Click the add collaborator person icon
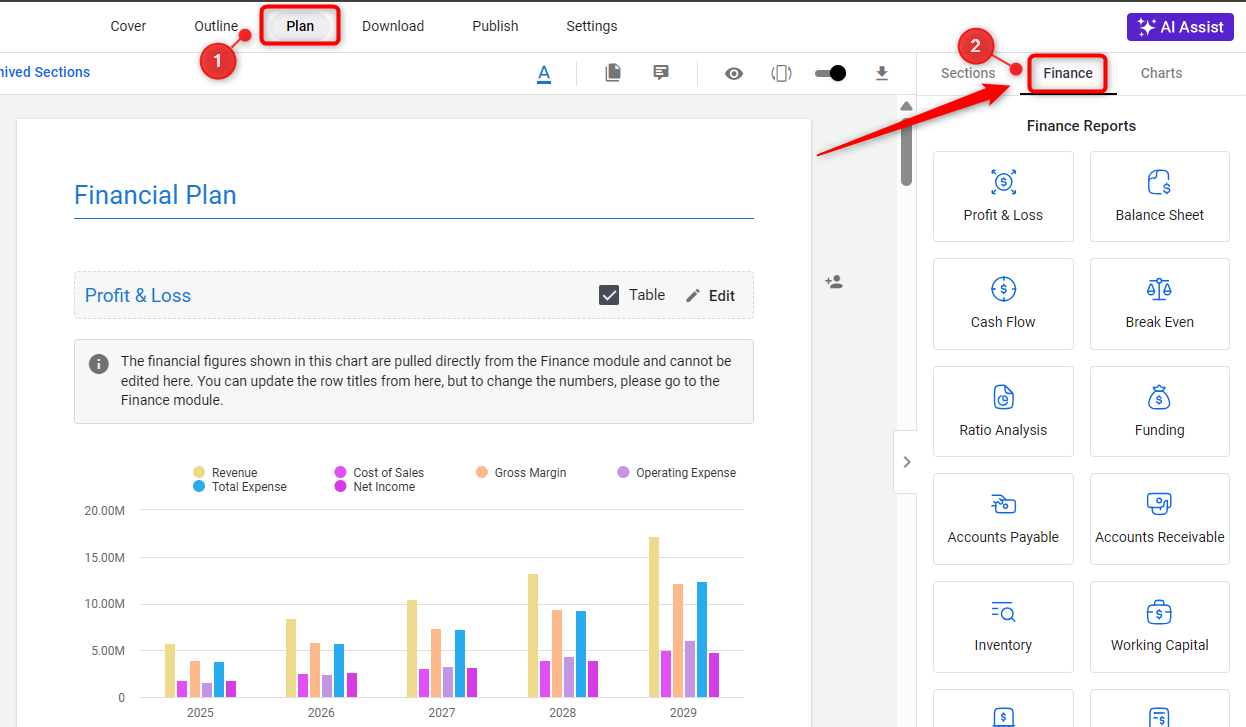Image resolution: width=1246 pixels, height=727 pixels. click(x=834, y=282)
